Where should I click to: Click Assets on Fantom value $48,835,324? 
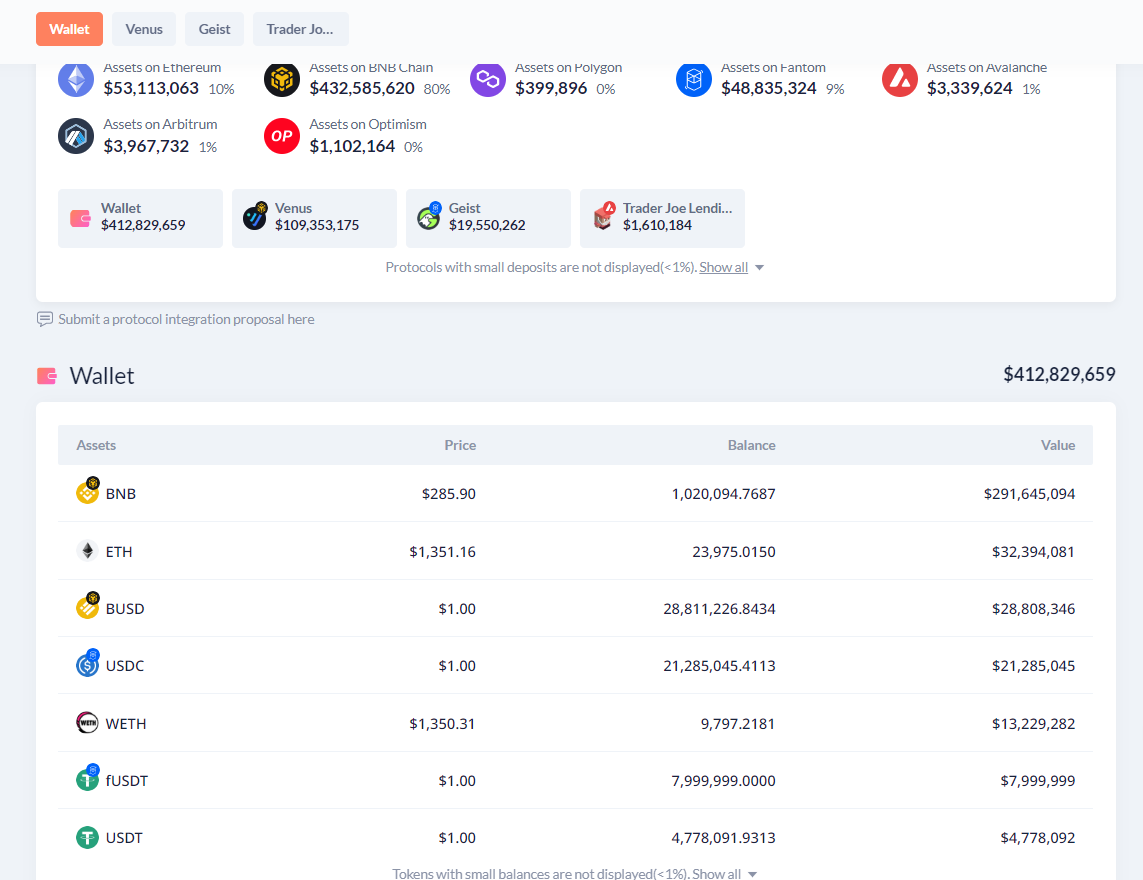coord(768,89)
